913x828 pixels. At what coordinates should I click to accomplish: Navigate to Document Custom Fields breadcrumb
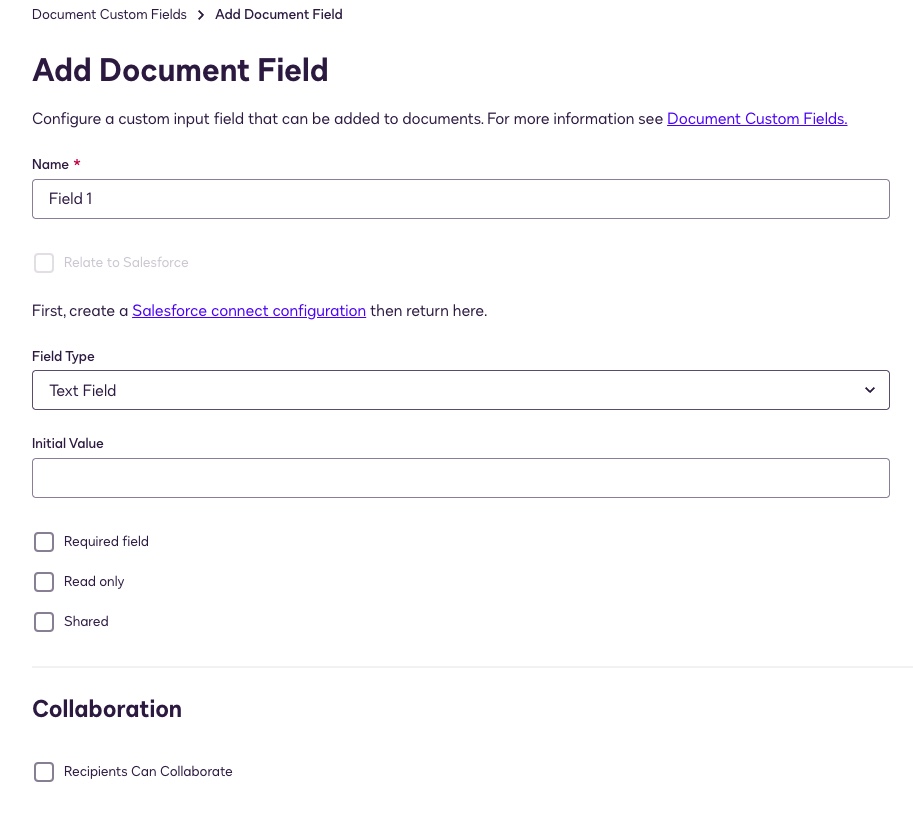(109, 14)
